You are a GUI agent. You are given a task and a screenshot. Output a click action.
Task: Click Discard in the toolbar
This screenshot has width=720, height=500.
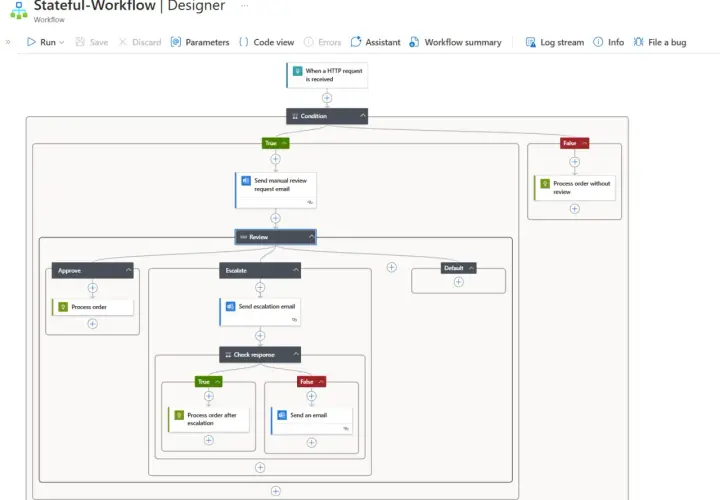pyautogui.click(x=140, y=42)
